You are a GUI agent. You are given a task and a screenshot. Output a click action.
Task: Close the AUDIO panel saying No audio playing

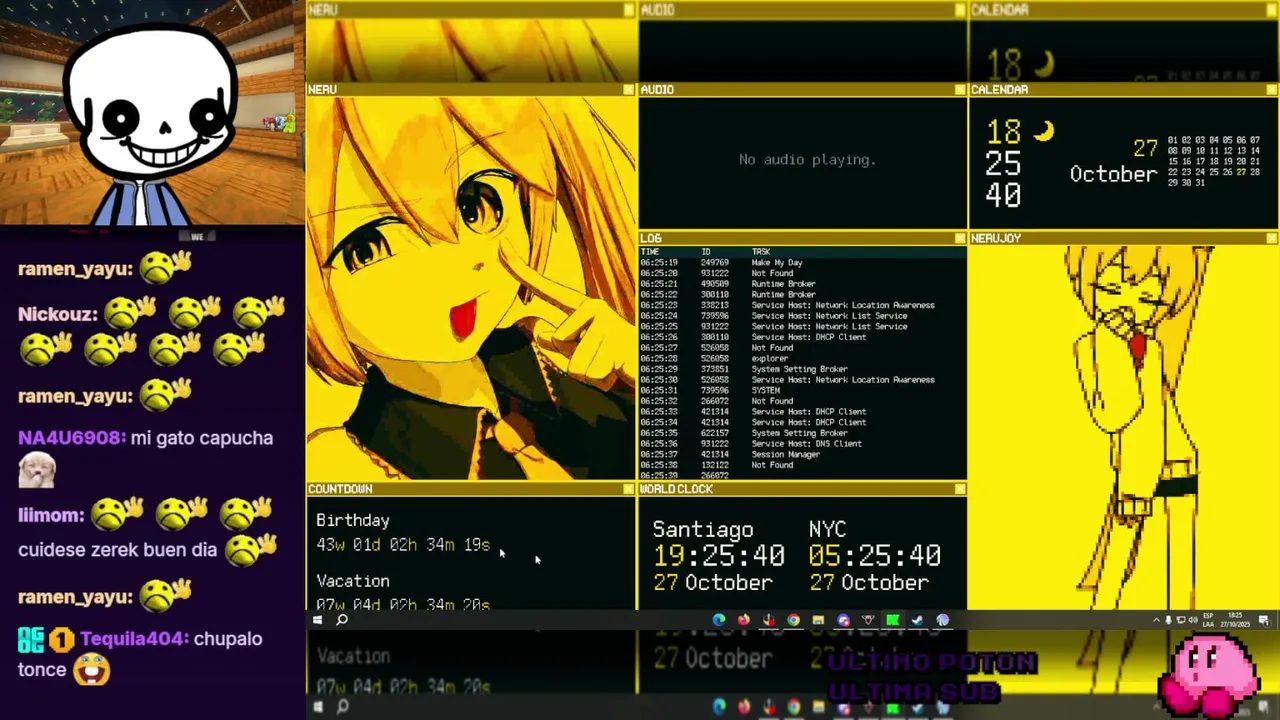[x=960, y=90]
